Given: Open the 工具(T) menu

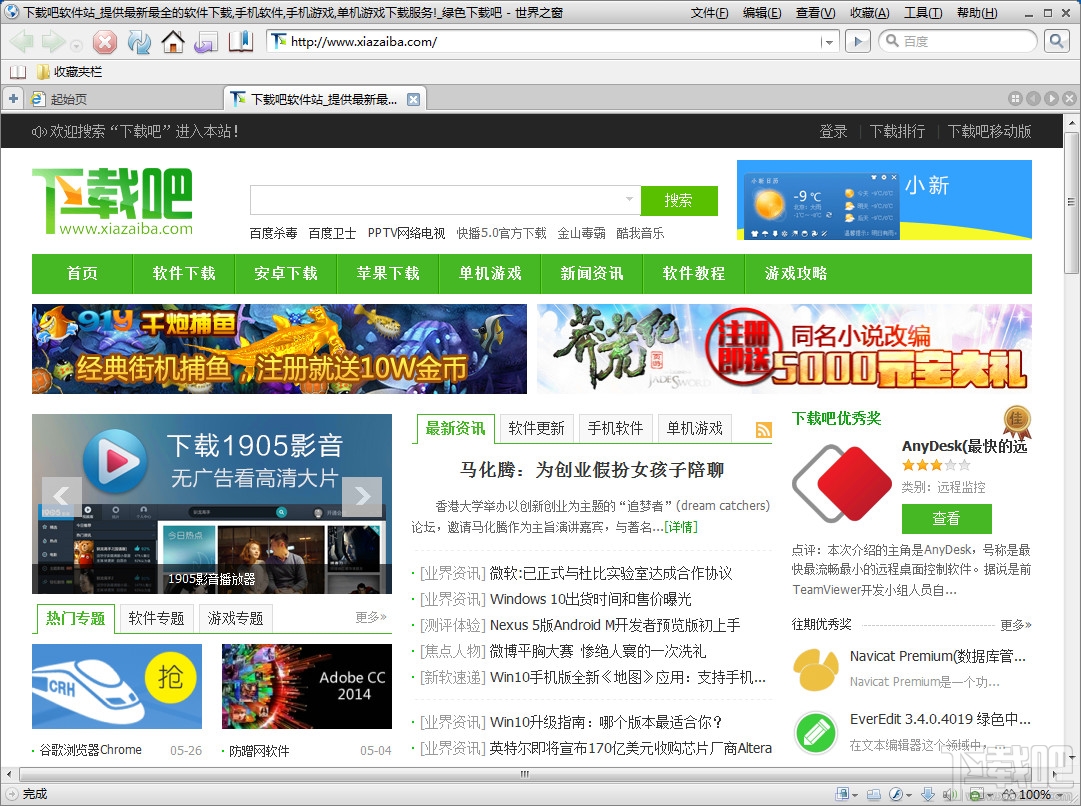Looking at the screenshot, I should tap(923, 12).
